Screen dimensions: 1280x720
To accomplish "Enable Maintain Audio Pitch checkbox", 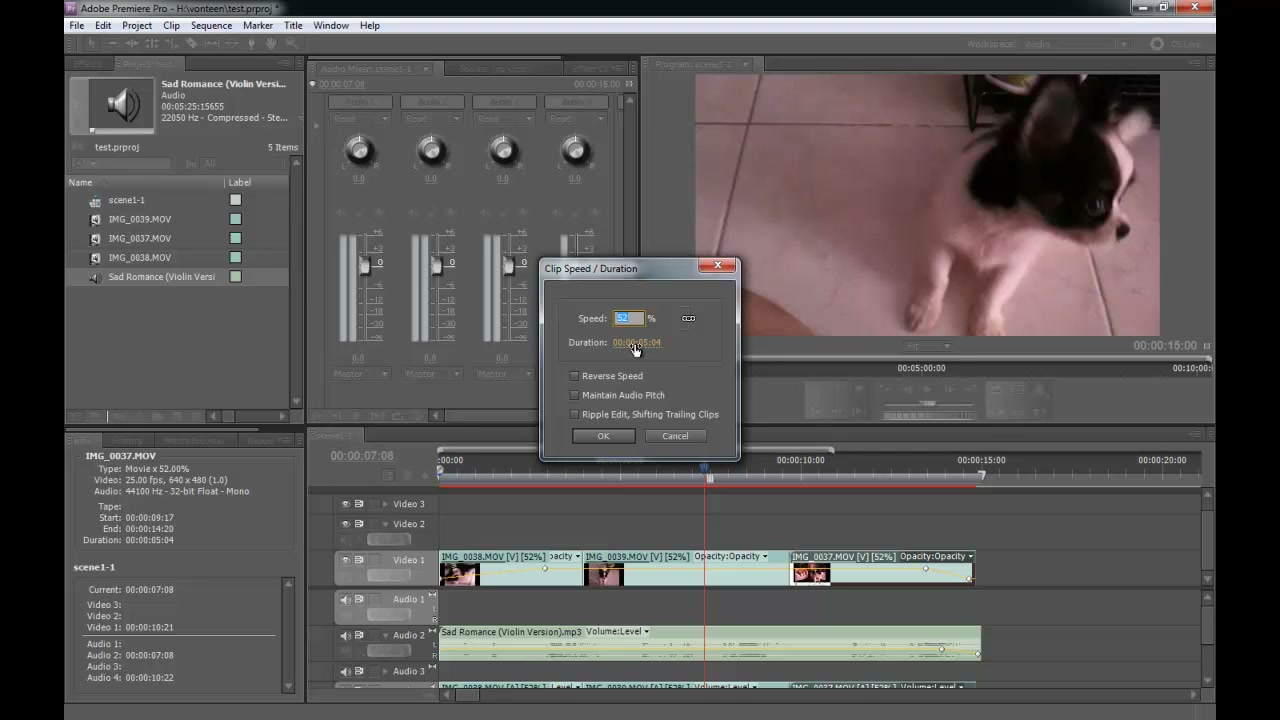I will coord(574,395).
